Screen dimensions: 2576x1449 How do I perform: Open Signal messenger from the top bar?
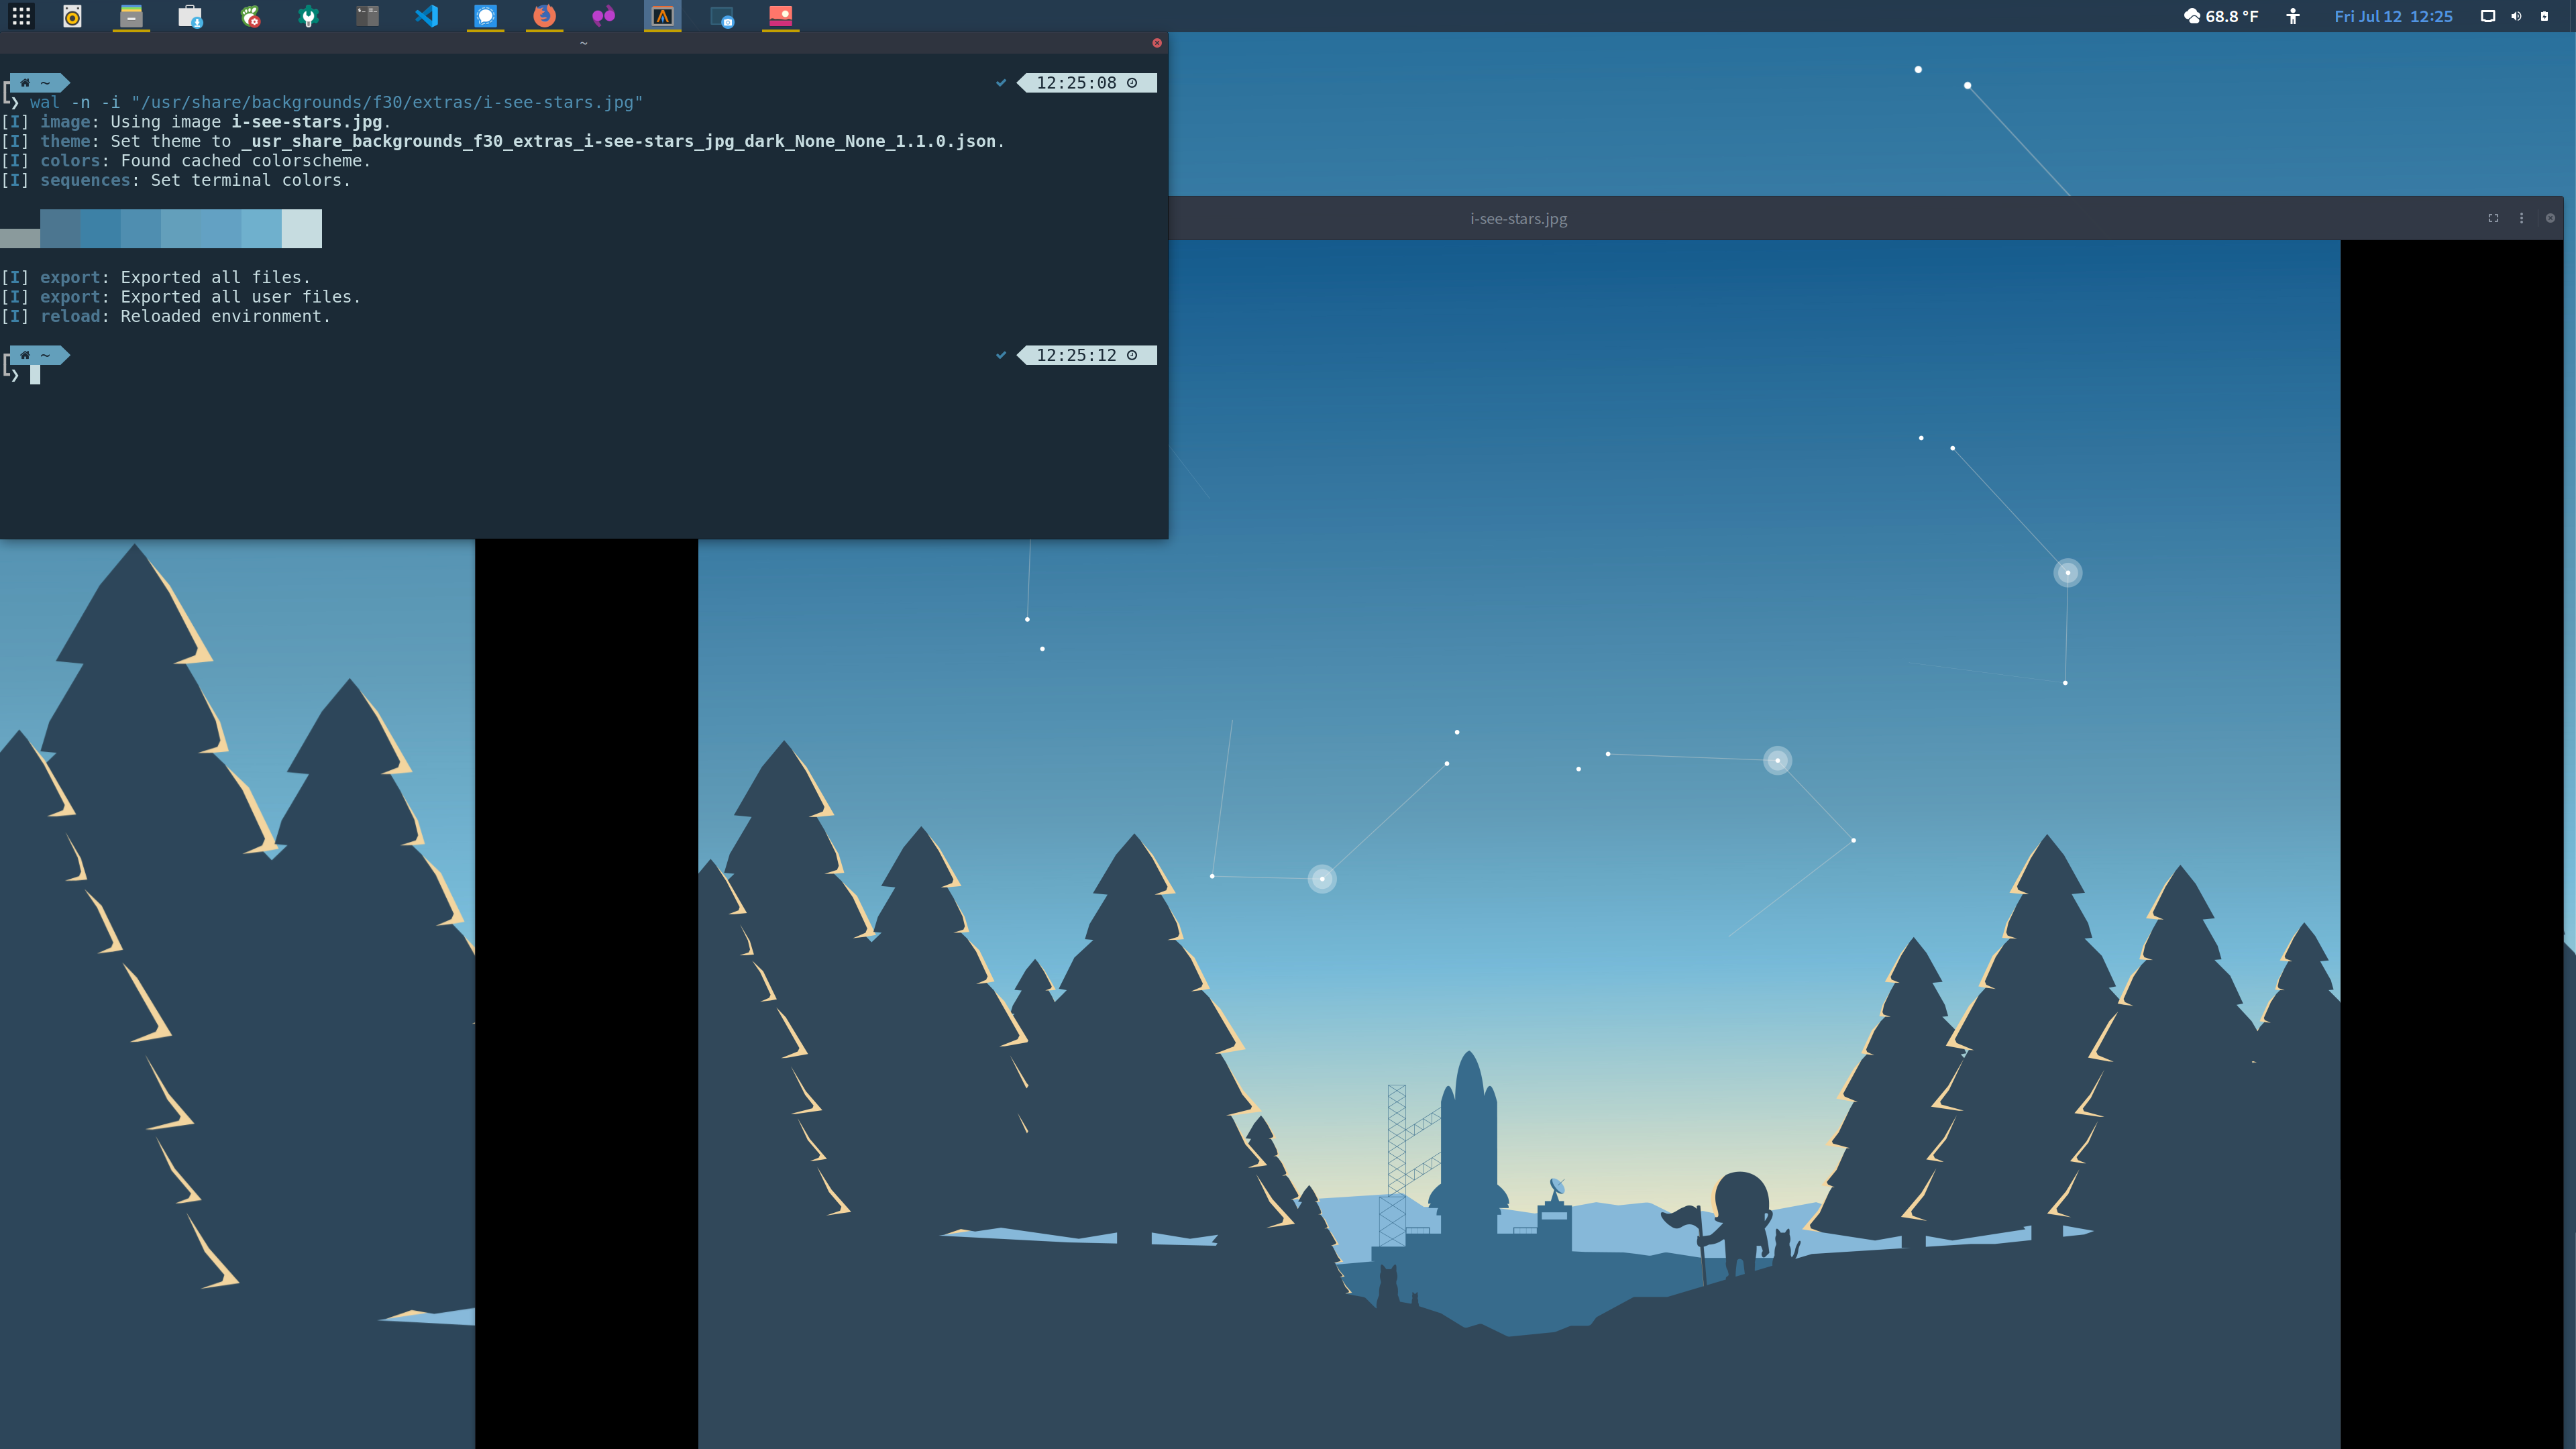tap(486, 16)
